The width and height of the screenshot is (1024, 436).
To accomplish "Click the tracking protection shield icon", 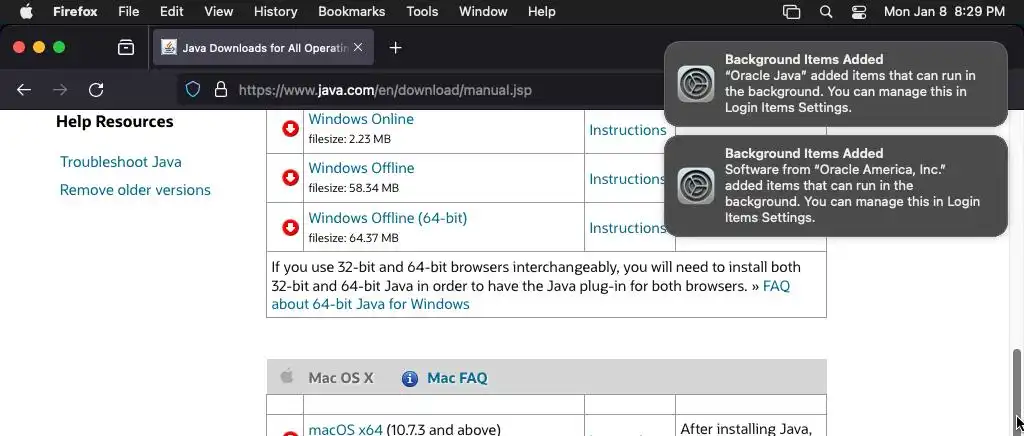I will [193, 89].
